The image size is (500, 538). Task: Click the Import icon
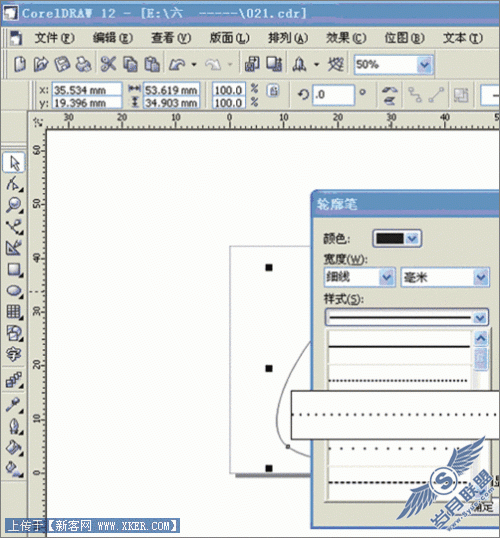pyautogui.click(x=252, y=64)
